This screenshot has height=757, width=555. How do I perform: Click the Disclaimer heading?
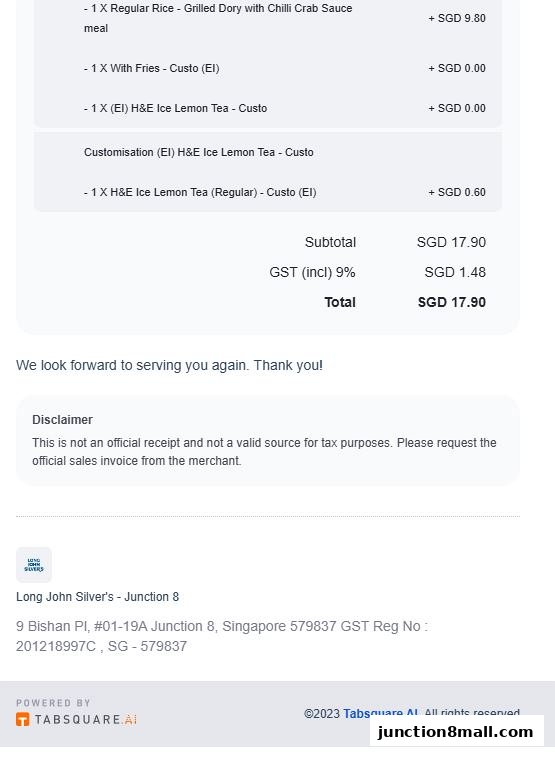click(62, 420)
